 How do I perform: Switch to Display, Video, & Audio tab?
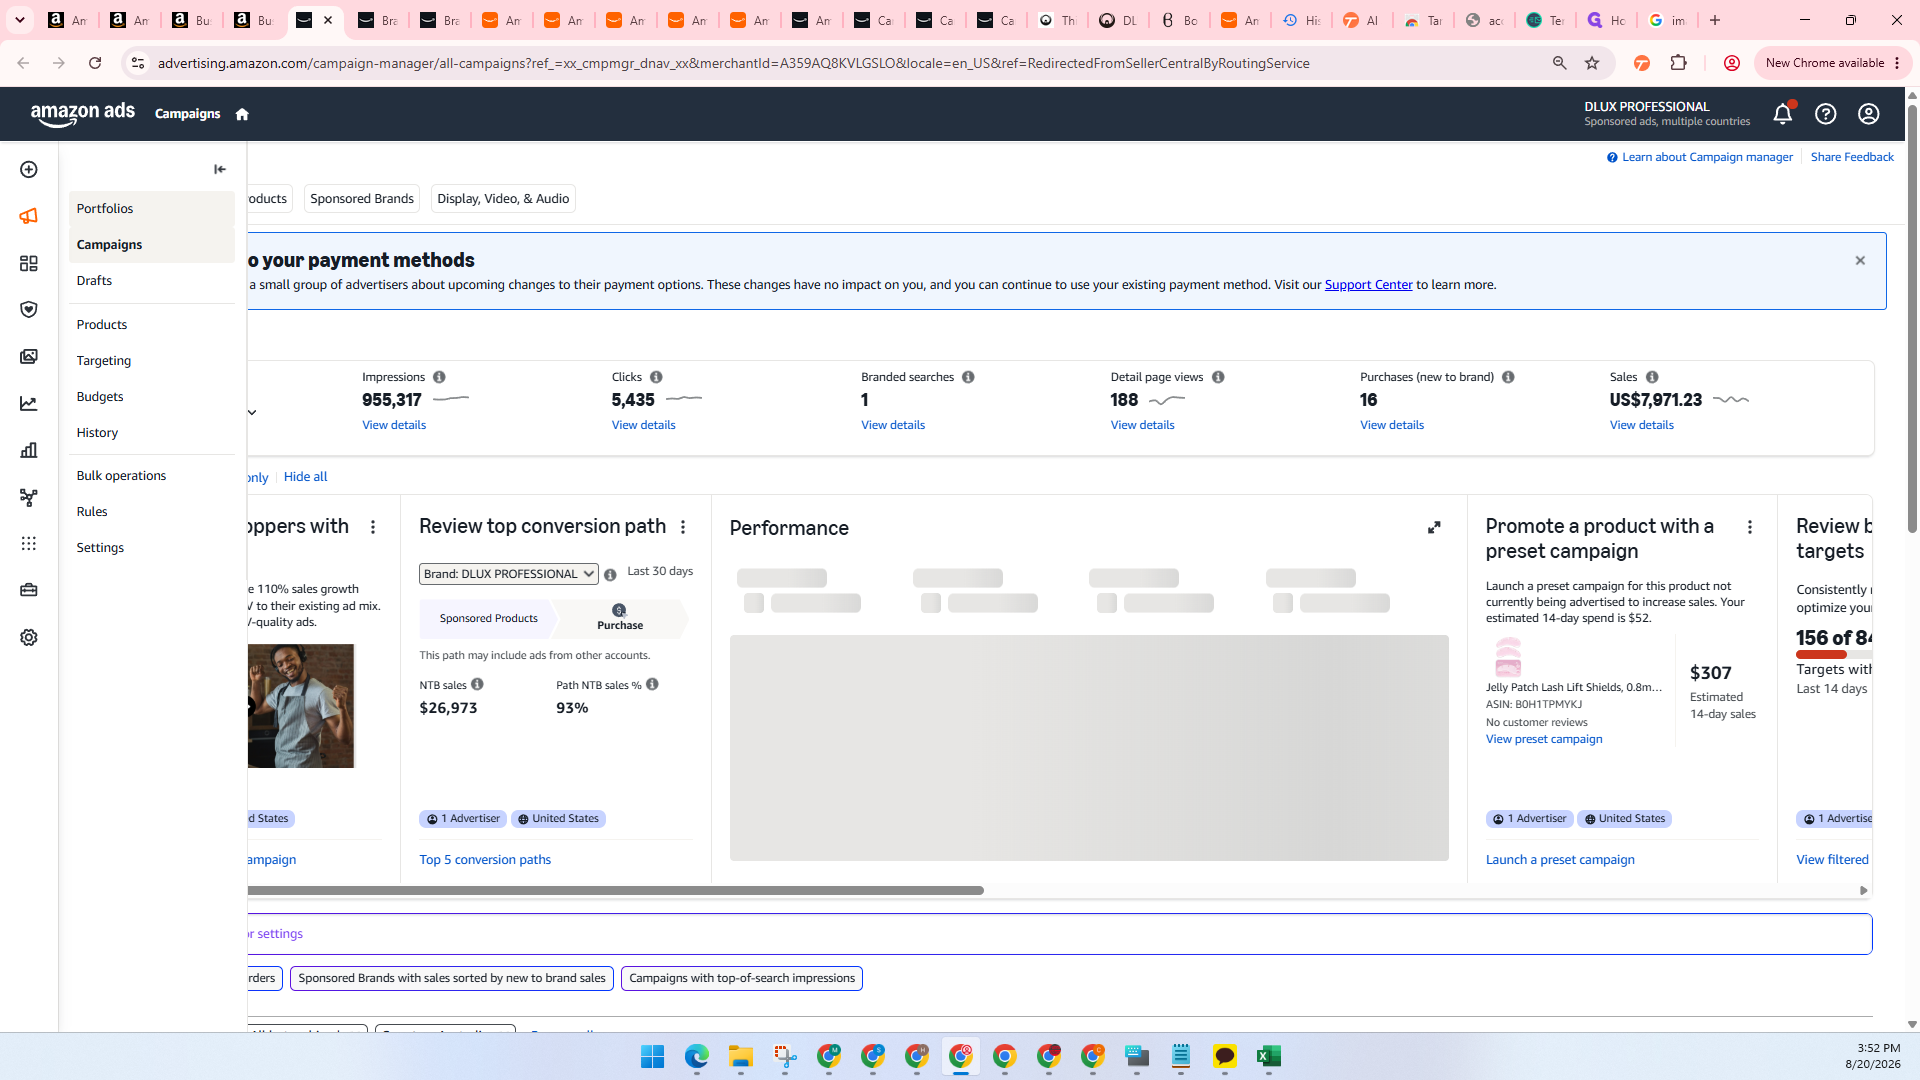click(x=503, y=199)
